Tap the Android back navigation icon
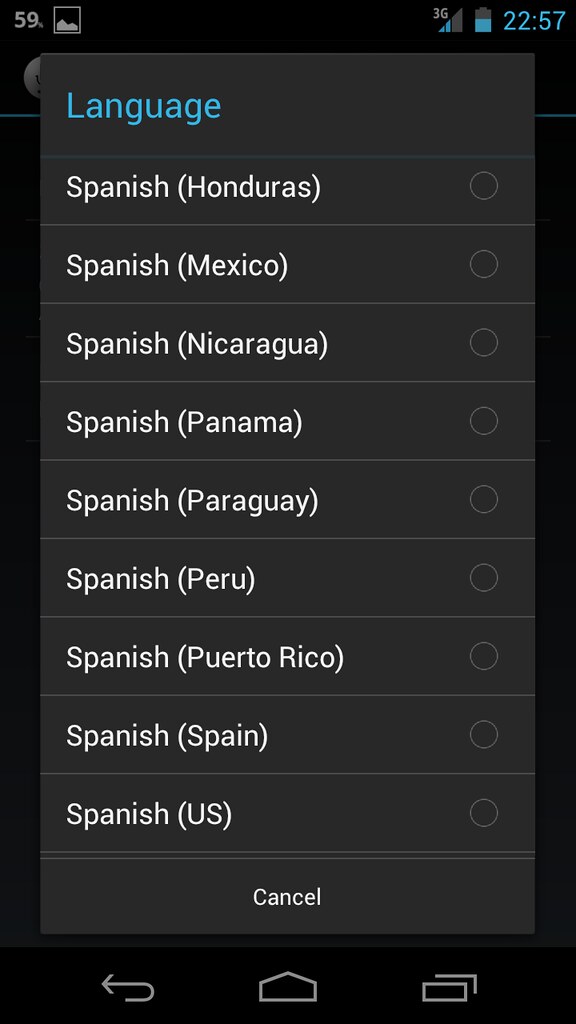576x1024 pixels. [x=128, y=987]
